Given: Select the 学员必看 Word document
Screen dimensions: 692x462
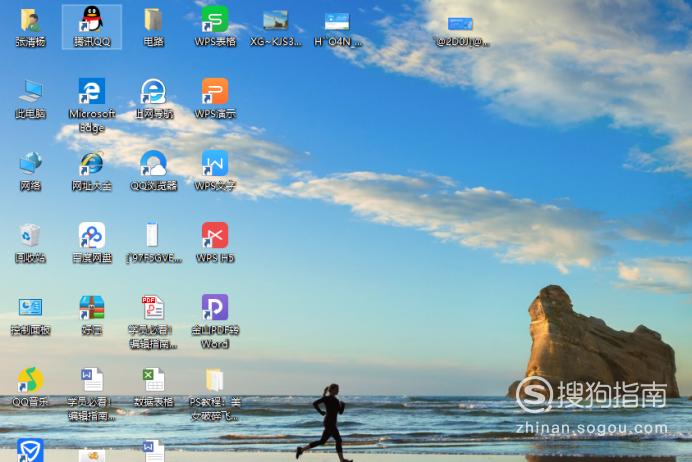Looking at the screenshot, I should point(92,380).
